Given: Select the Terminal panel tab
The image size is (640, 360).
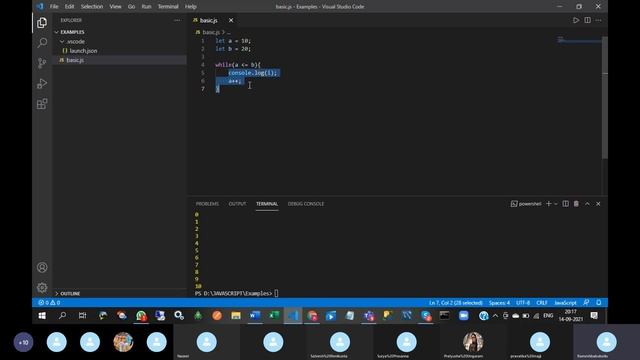Looking at the screenshot, I should click(x=267, y=204).
